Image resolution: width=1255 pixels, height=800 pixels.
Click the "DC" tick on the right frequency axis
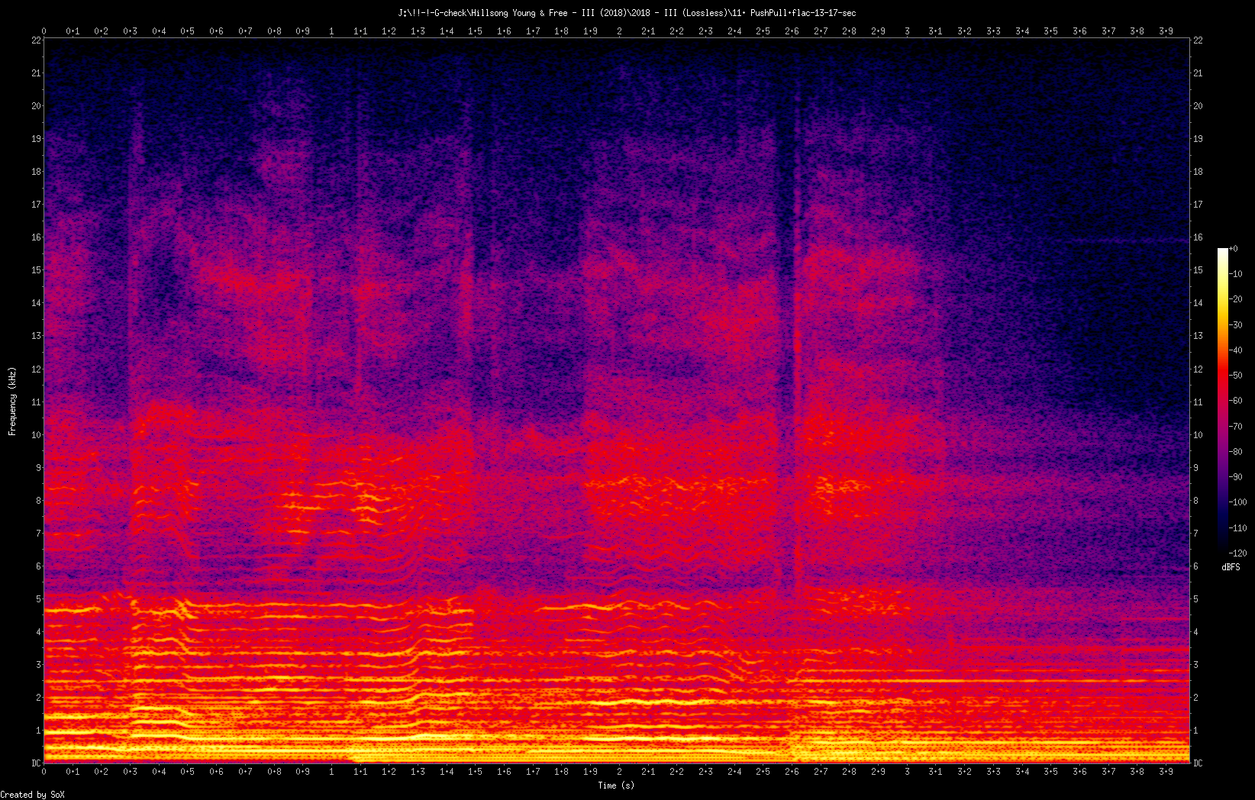tap(1198, 763)
